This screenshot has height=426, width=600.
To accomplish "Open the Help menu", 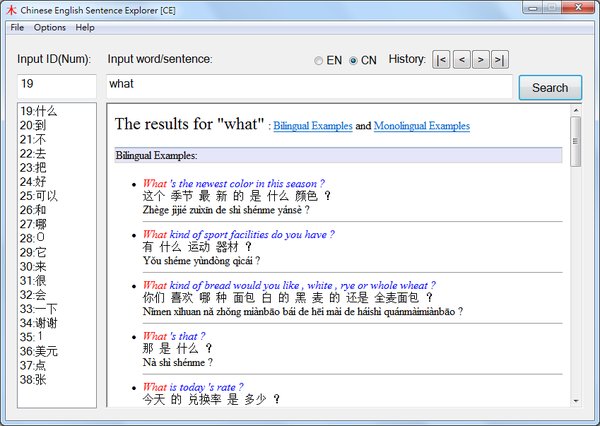I will 85,27.
